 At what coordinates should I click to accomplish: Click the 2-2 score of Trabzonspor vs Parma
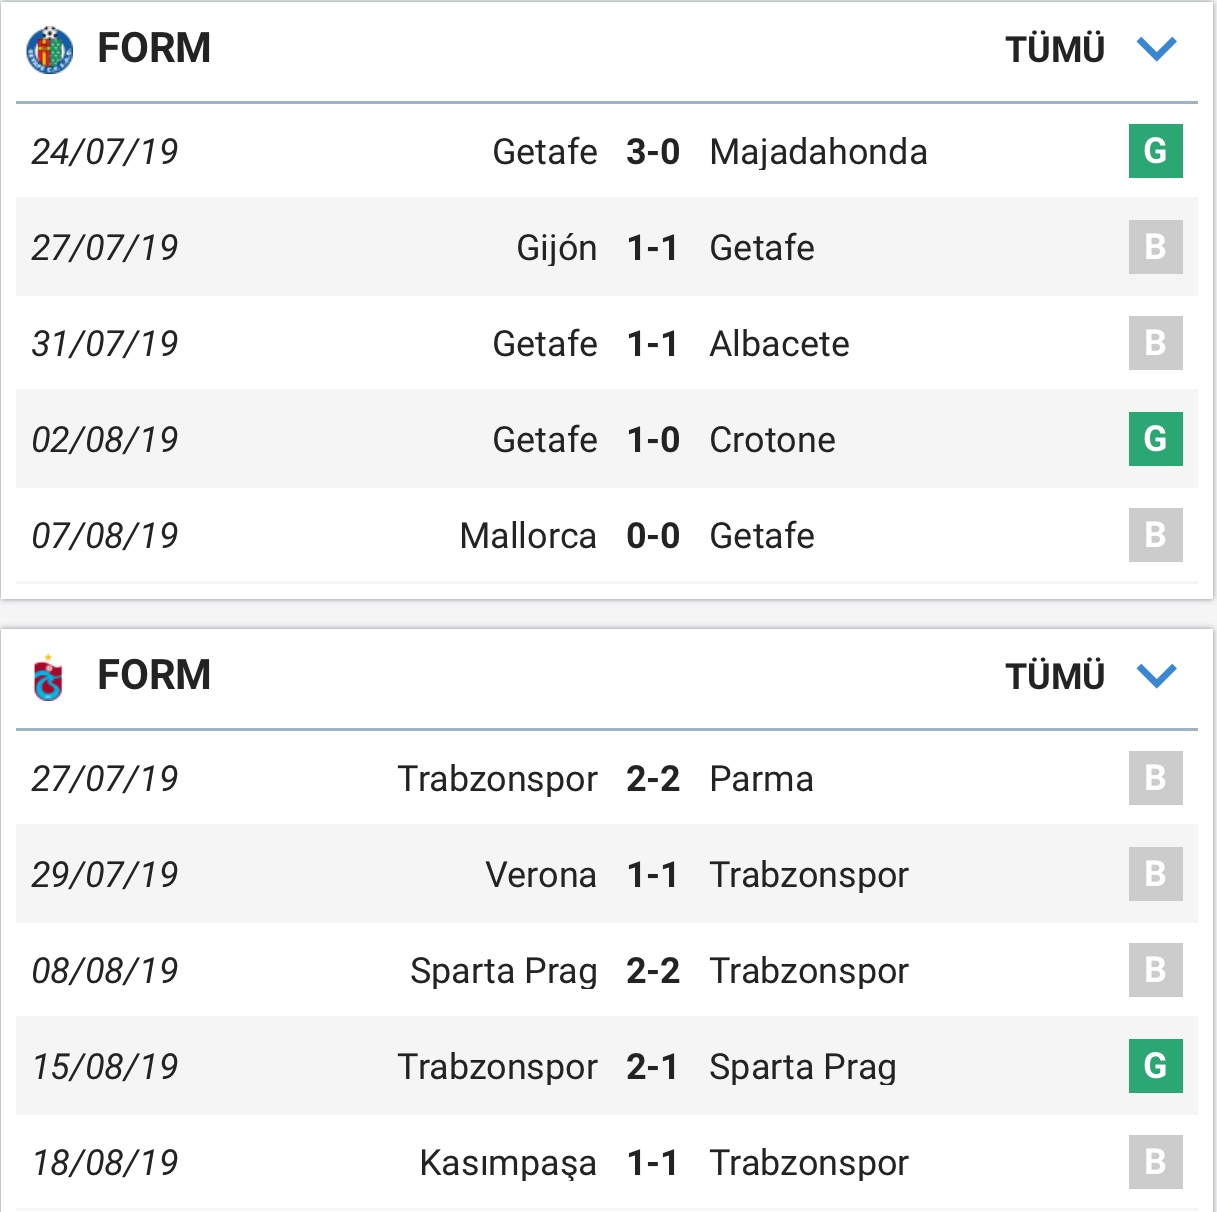click(x=652, y=779)
